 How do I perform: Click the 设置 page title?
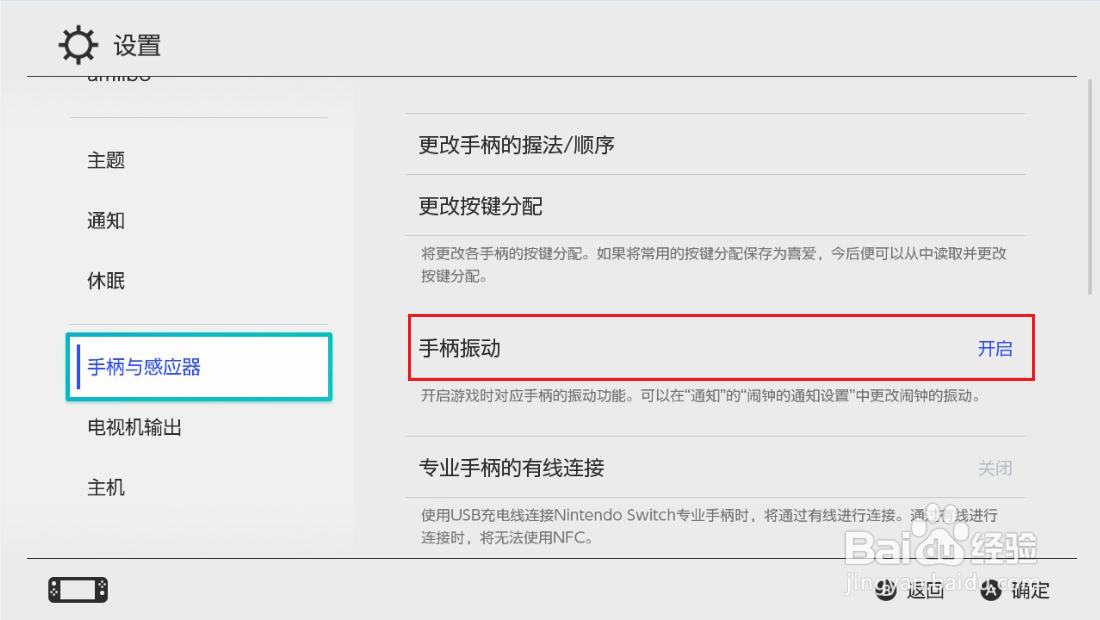pyautogui.click(x=137, y=46)
